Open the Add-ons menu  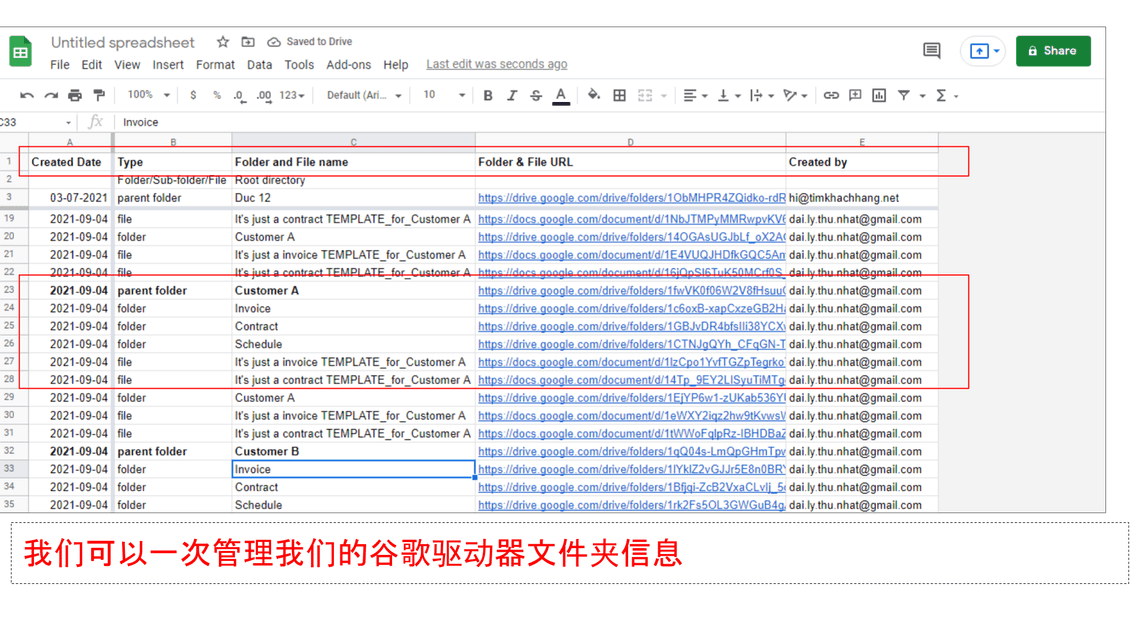pos(348,64)
